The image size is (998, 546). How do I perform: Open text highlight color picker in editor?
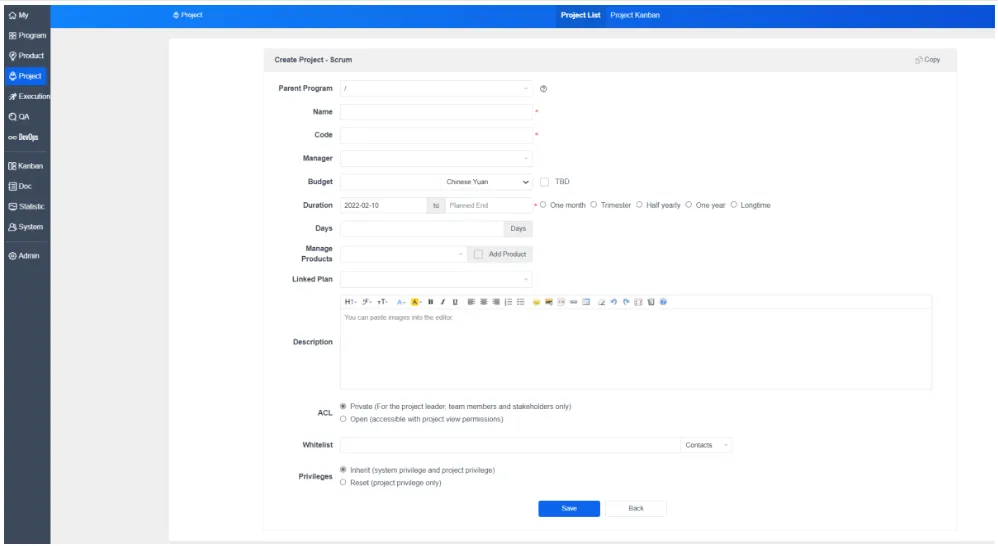[416, 302]
